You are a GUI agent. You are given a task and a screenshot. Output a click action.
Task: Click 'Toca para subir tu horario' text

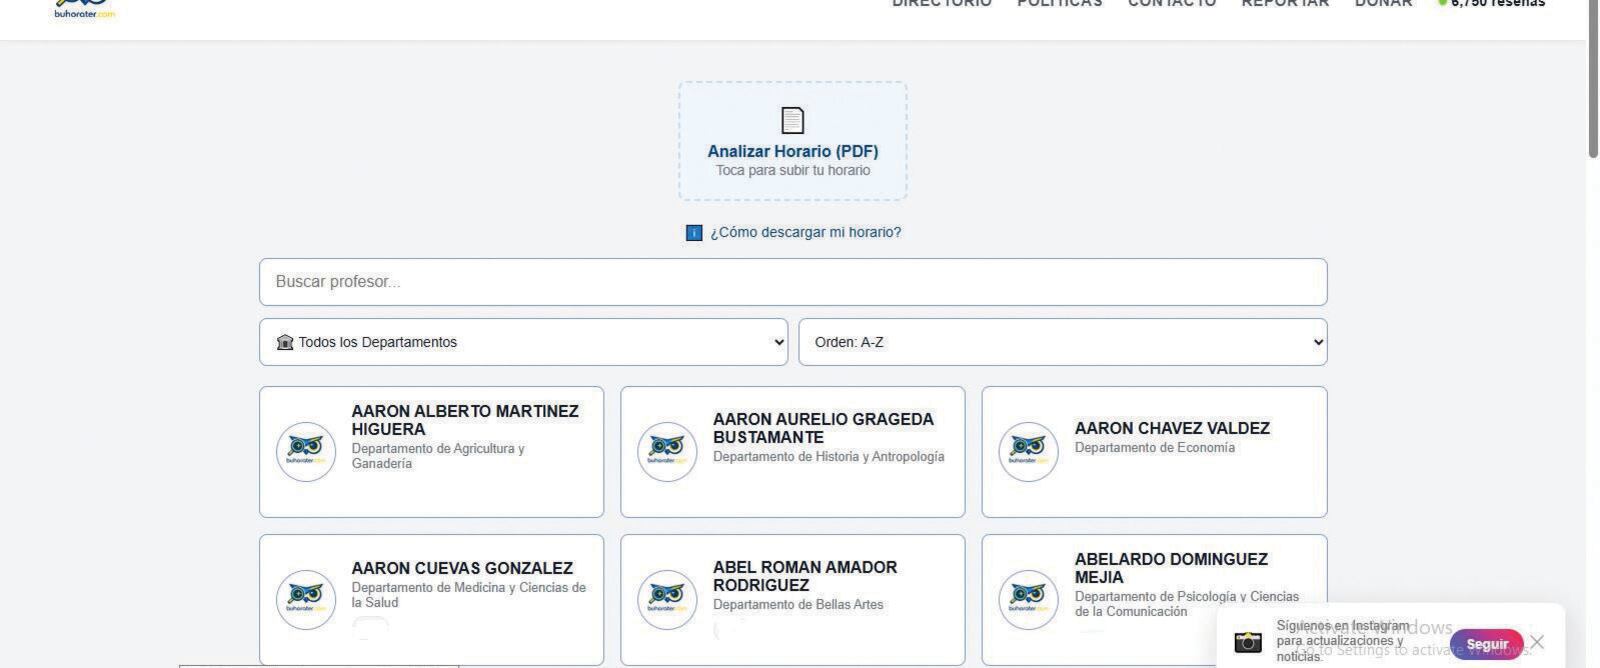point(793,171)
